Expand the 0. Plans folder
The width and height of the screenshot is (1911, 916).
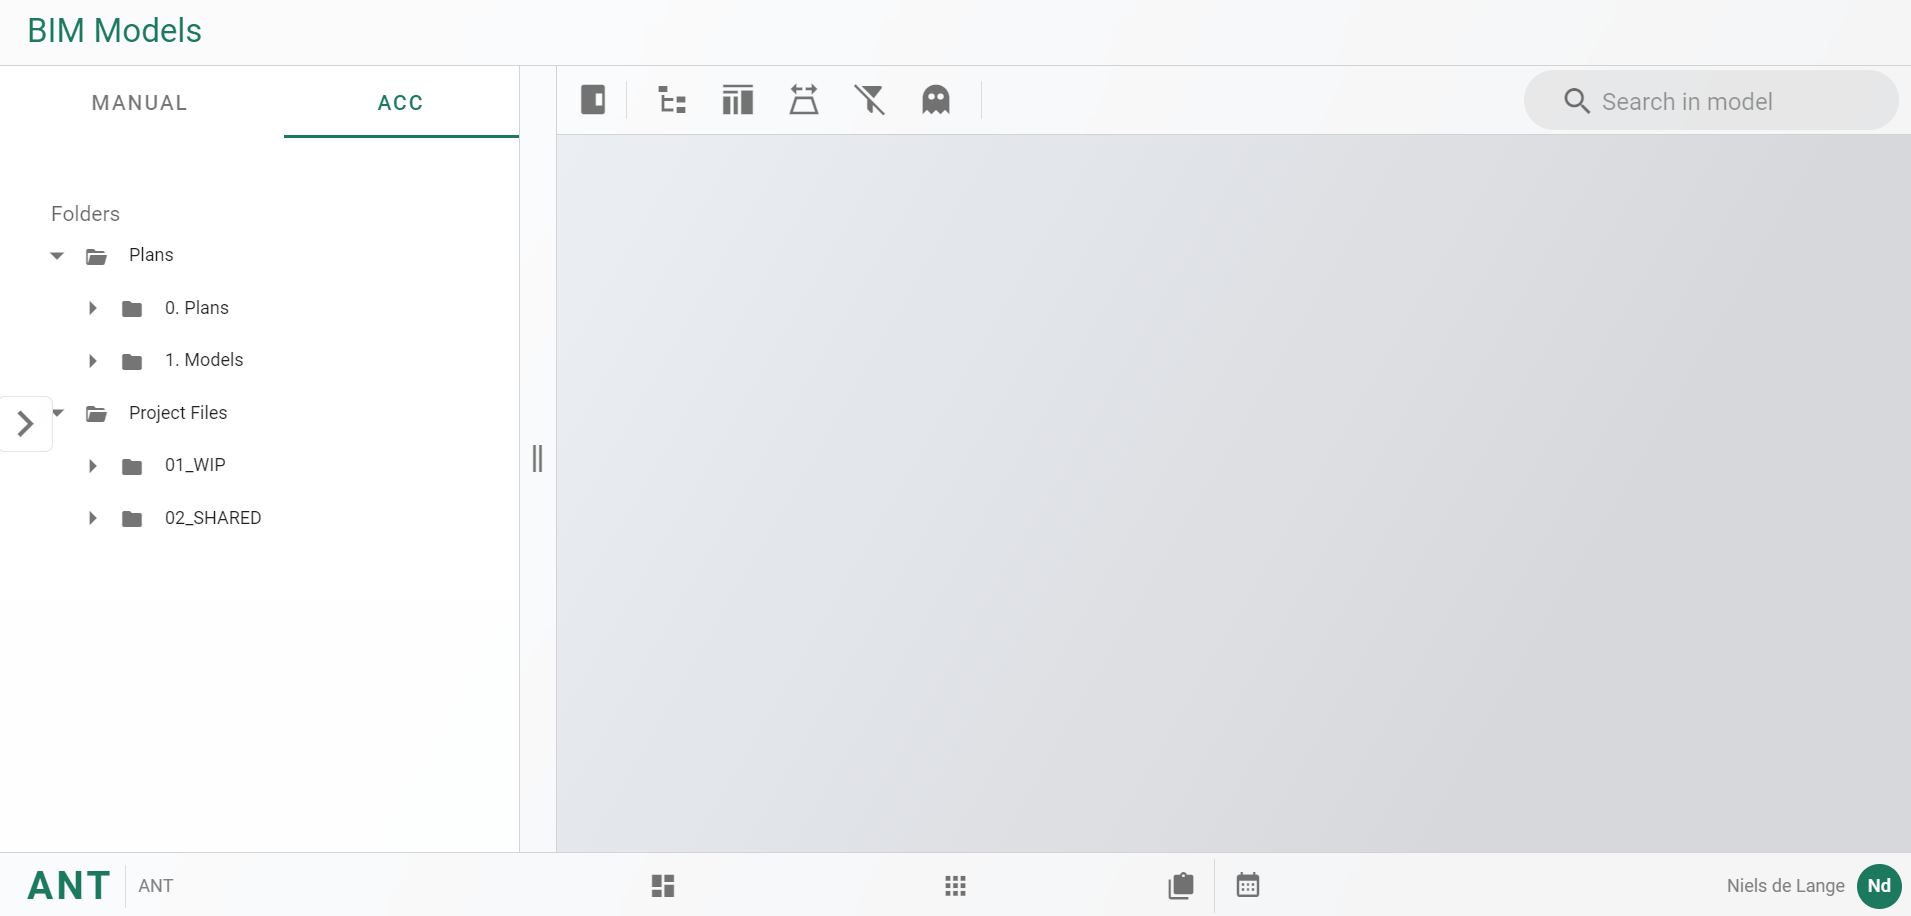click(x=93, y=308)
